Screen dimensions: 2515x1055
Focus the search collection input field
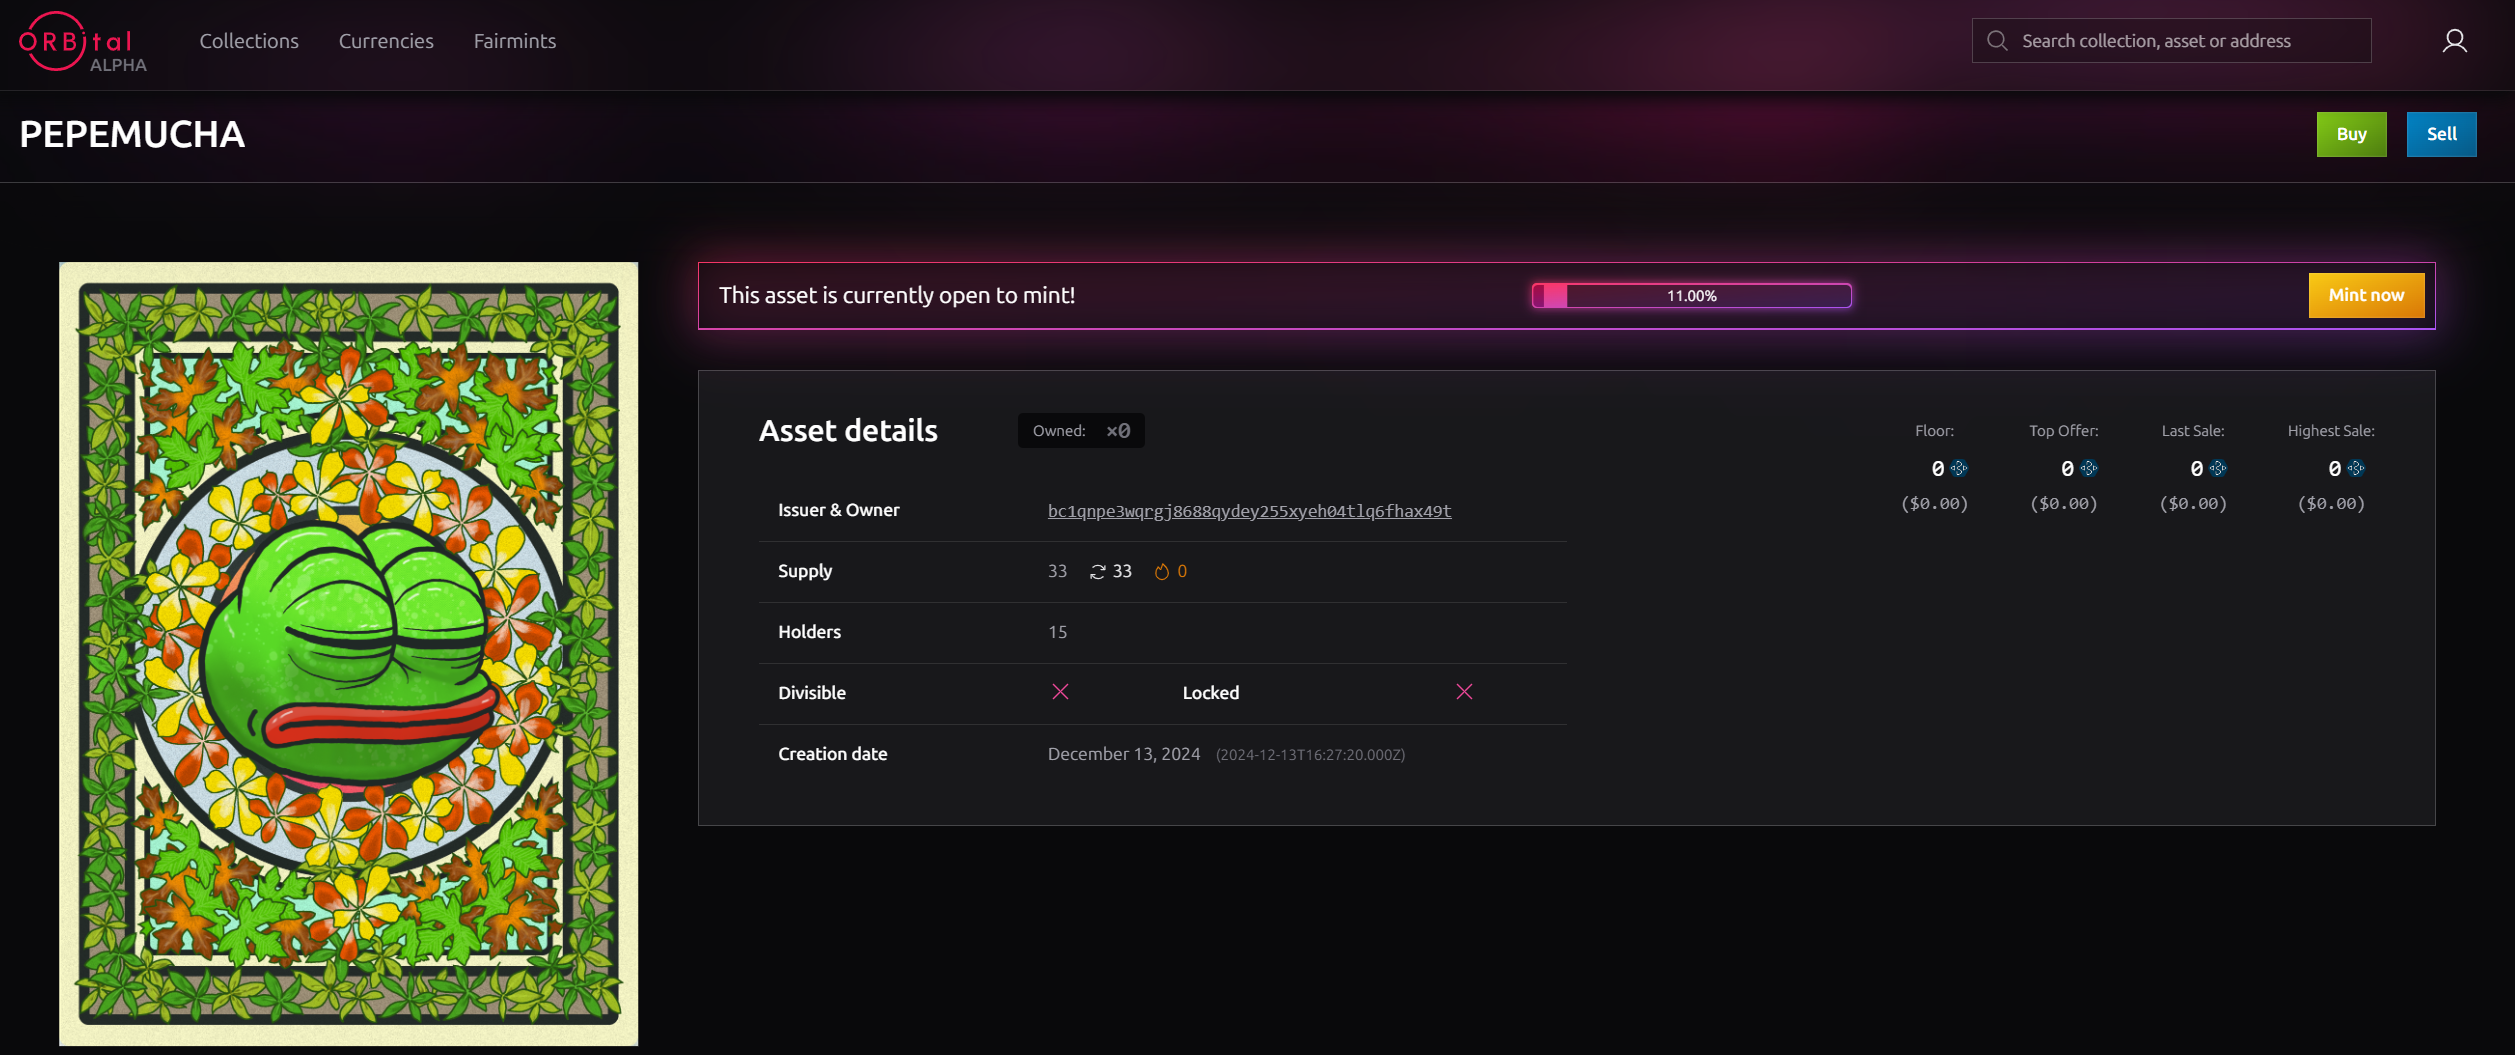pyautogui.click(x=2171, y=41)
